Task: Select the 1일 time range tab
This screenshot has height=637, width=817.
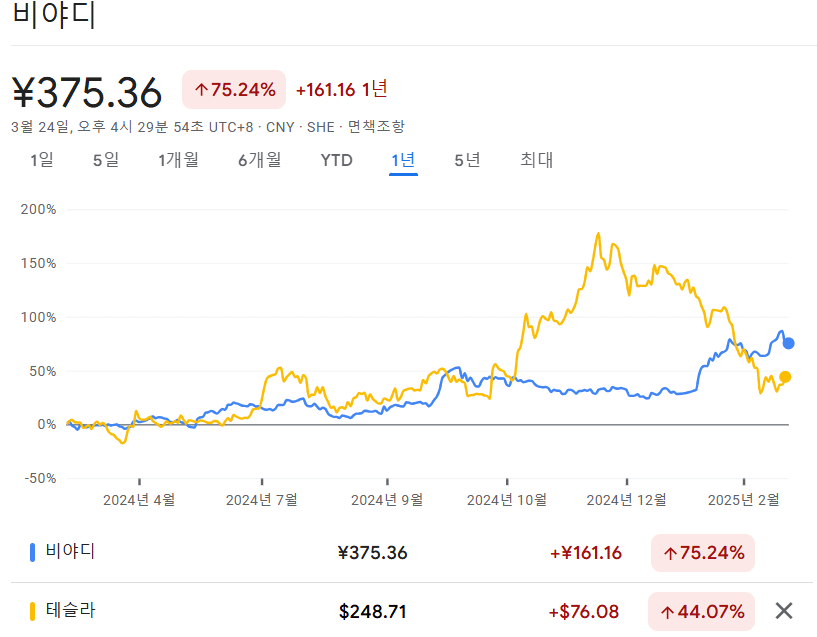Action: (42, 160)
